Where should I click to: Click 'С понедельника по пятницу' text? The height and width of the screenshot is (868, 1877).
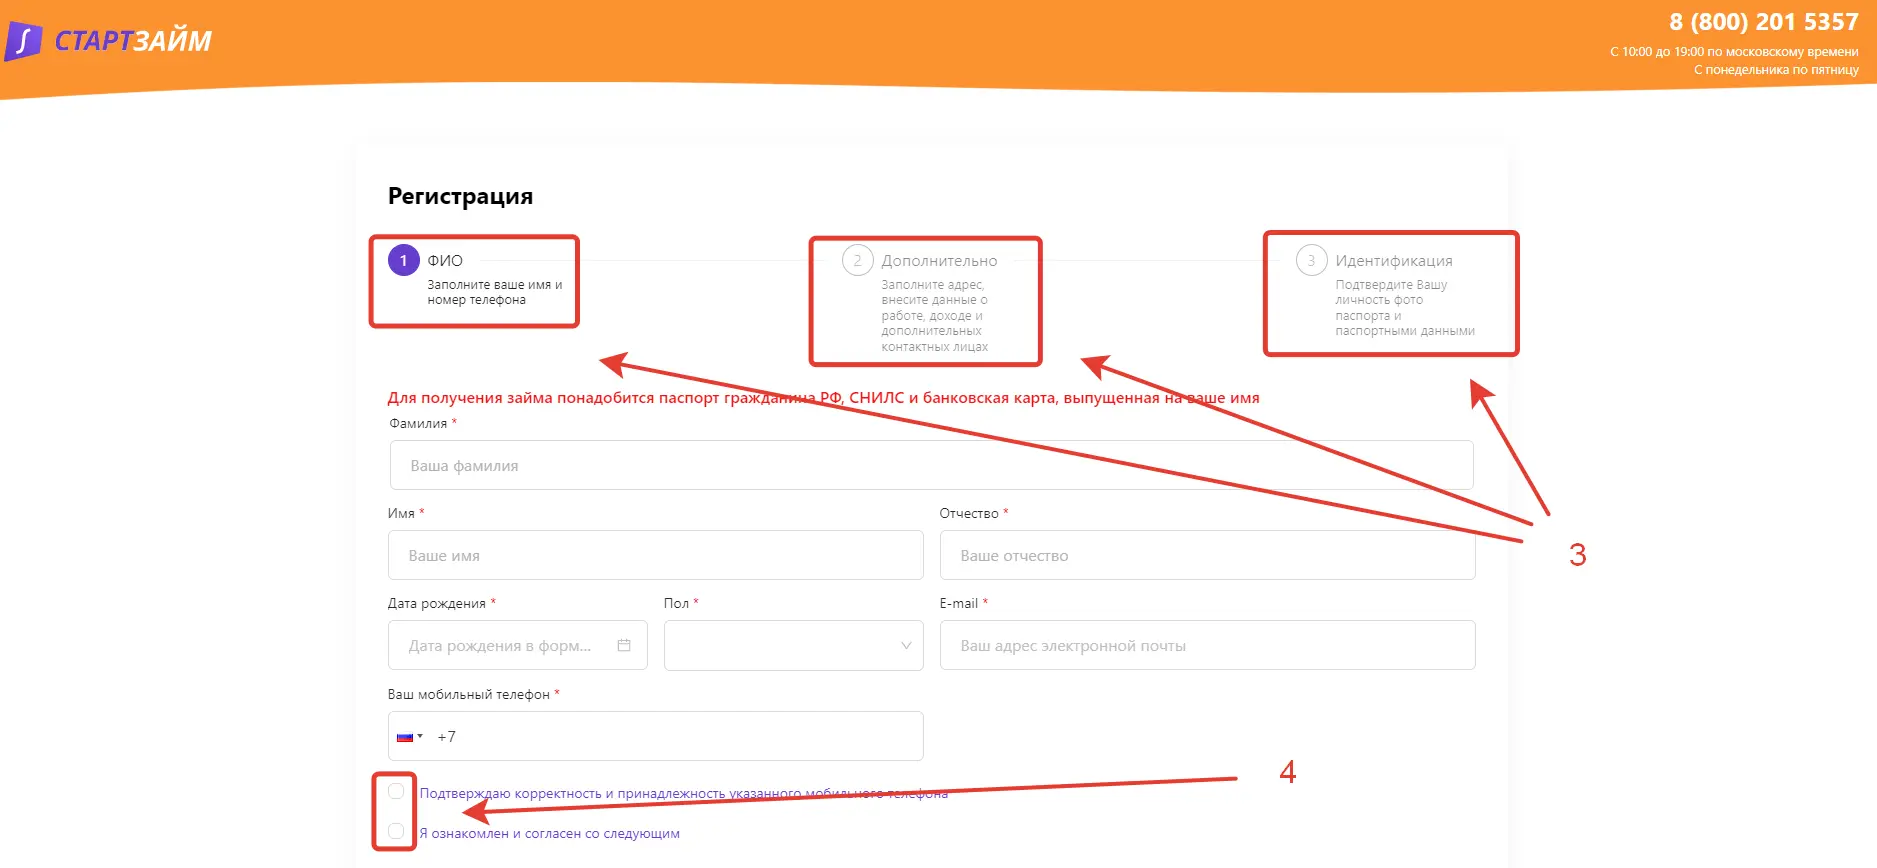coord(1776,70)
